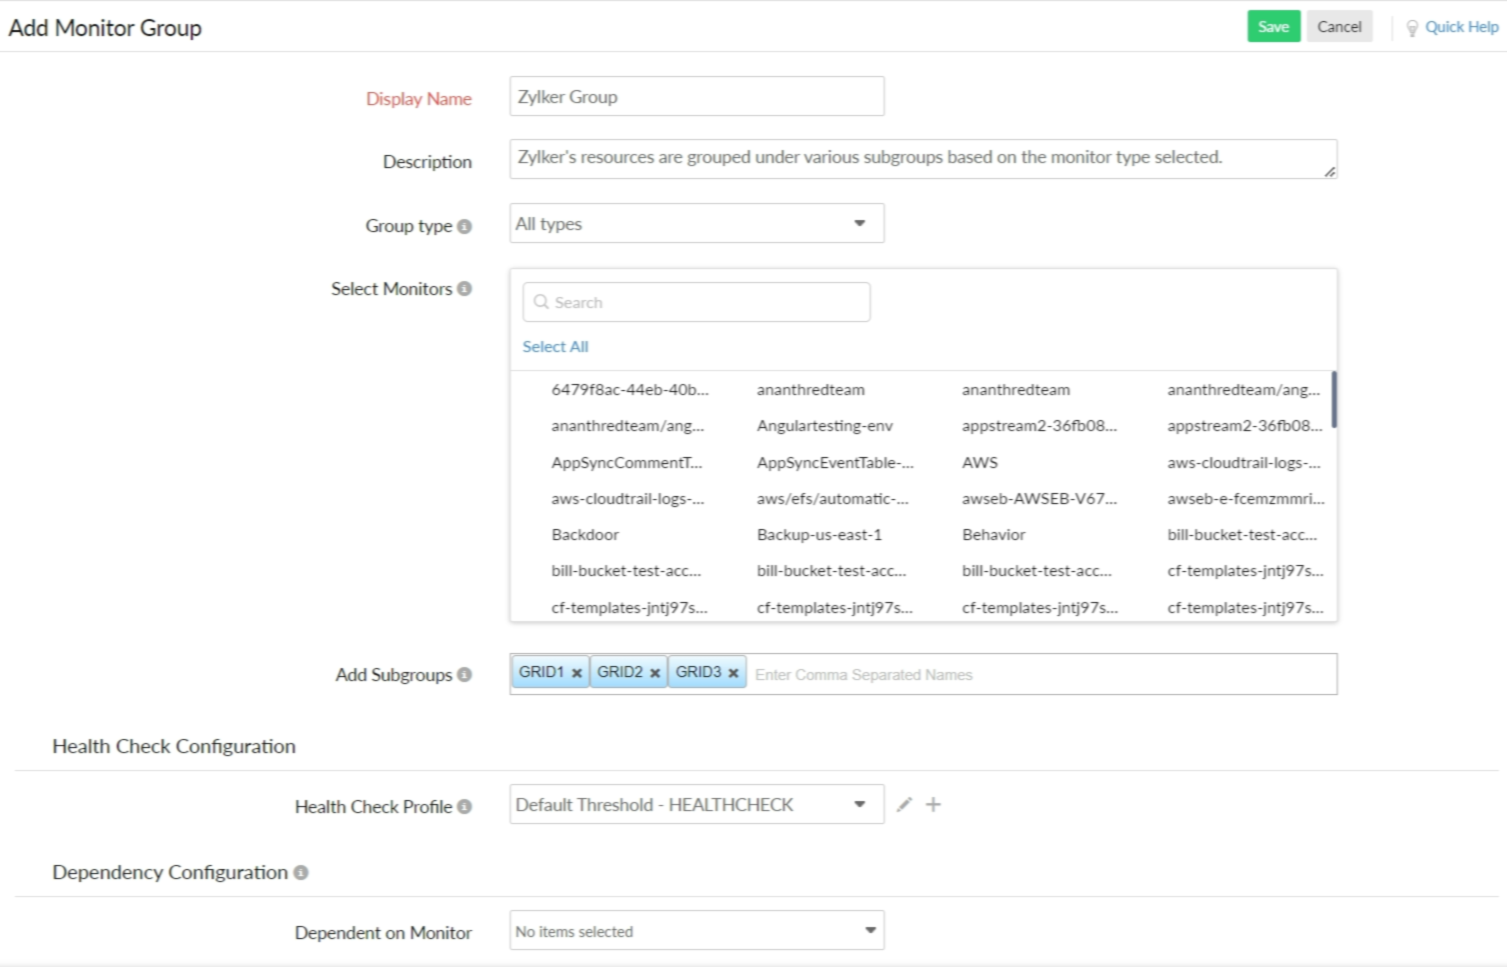Image resolution: width=1507 pixels, height=967 pixels.
Task: Remove the GRID2 subgroup chip
Action: pos(655,672)
